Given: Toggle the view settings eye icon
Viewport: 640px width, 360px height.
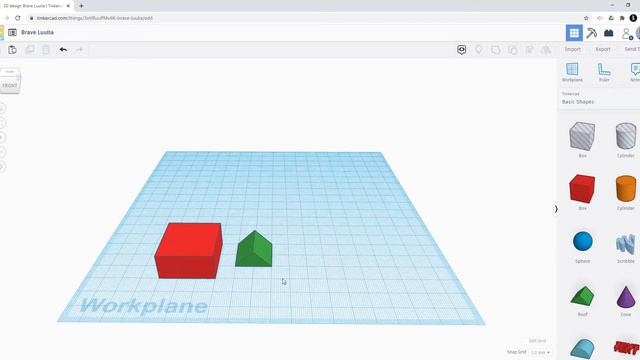Looking at the screenshot, I should (x=462, y=50).
